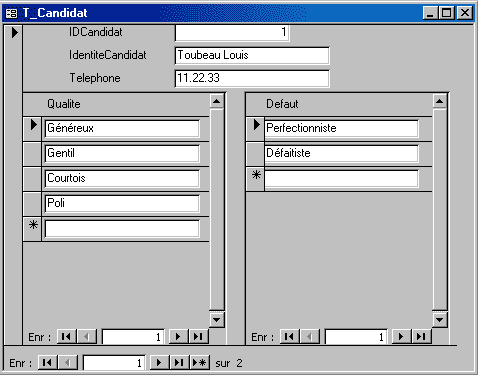Click the scroll down arrow of Qualite list

click(x=217, y=320)
